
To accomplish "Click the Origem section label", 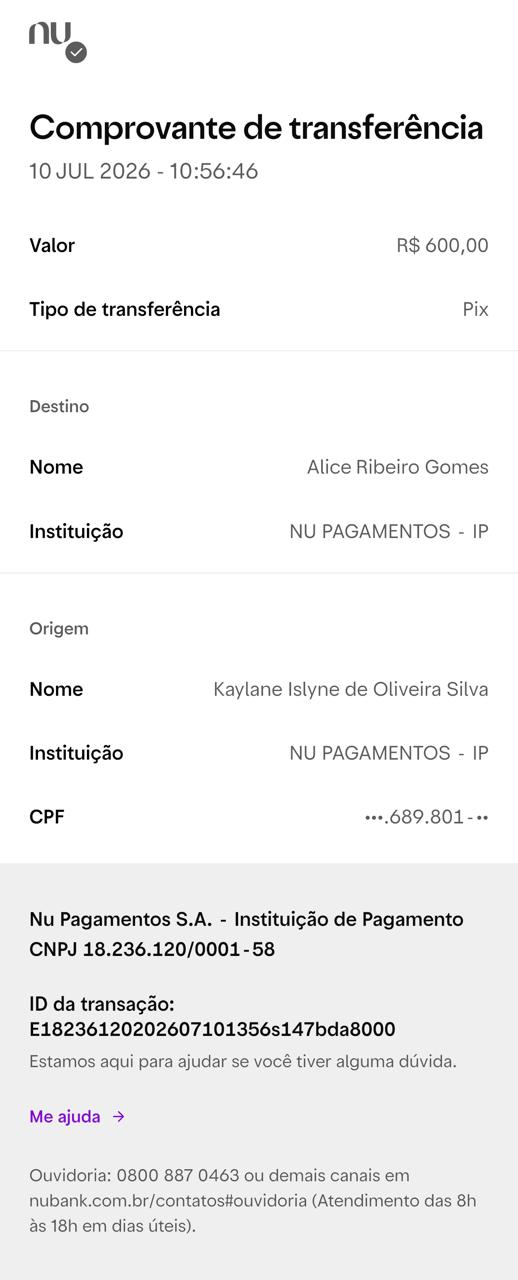I will pyautogui.click(x=59, y=628).
